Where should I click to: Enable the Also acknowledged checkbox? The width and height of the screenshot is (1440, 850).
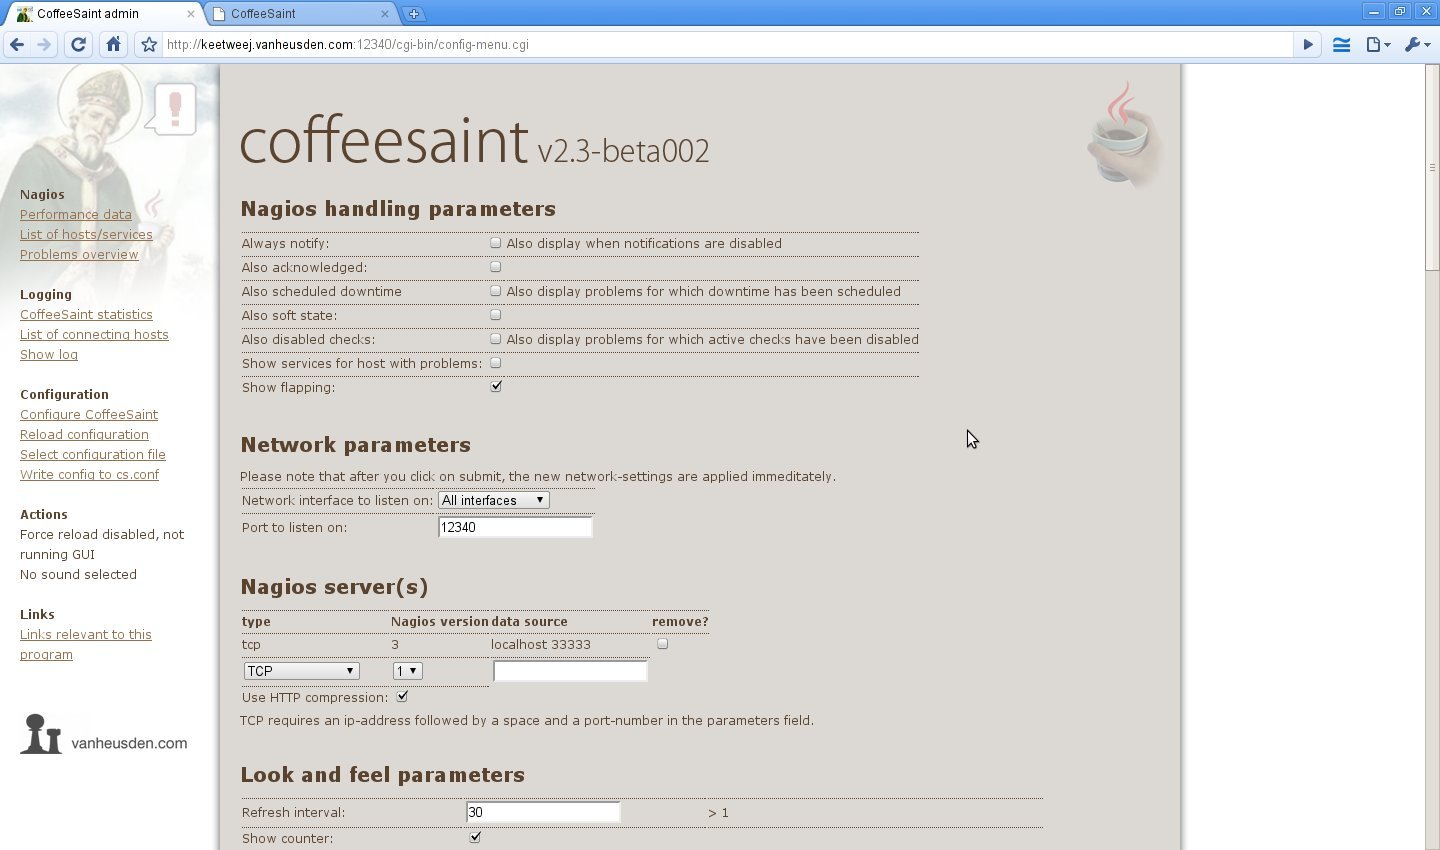click(495, 267)
